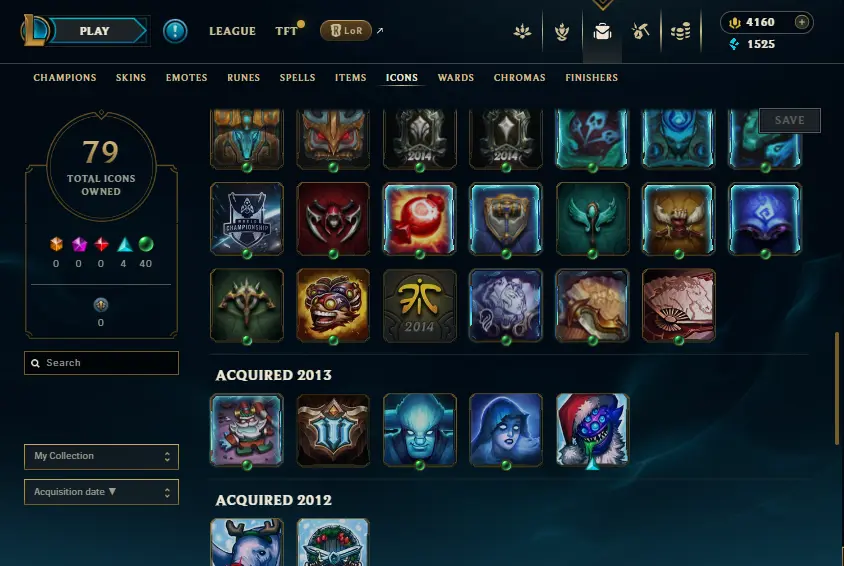Open the Loot hammer icon in top bar
Screen dimensions: 844x566
coord(641,32)
